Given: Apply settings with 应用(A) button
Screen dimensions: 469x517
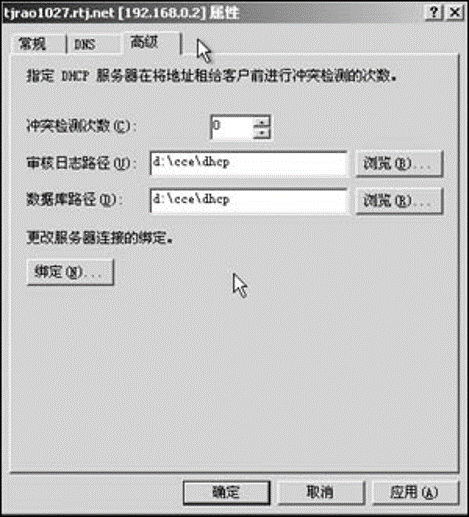Looking at the screenshot, I should point(415,492).
